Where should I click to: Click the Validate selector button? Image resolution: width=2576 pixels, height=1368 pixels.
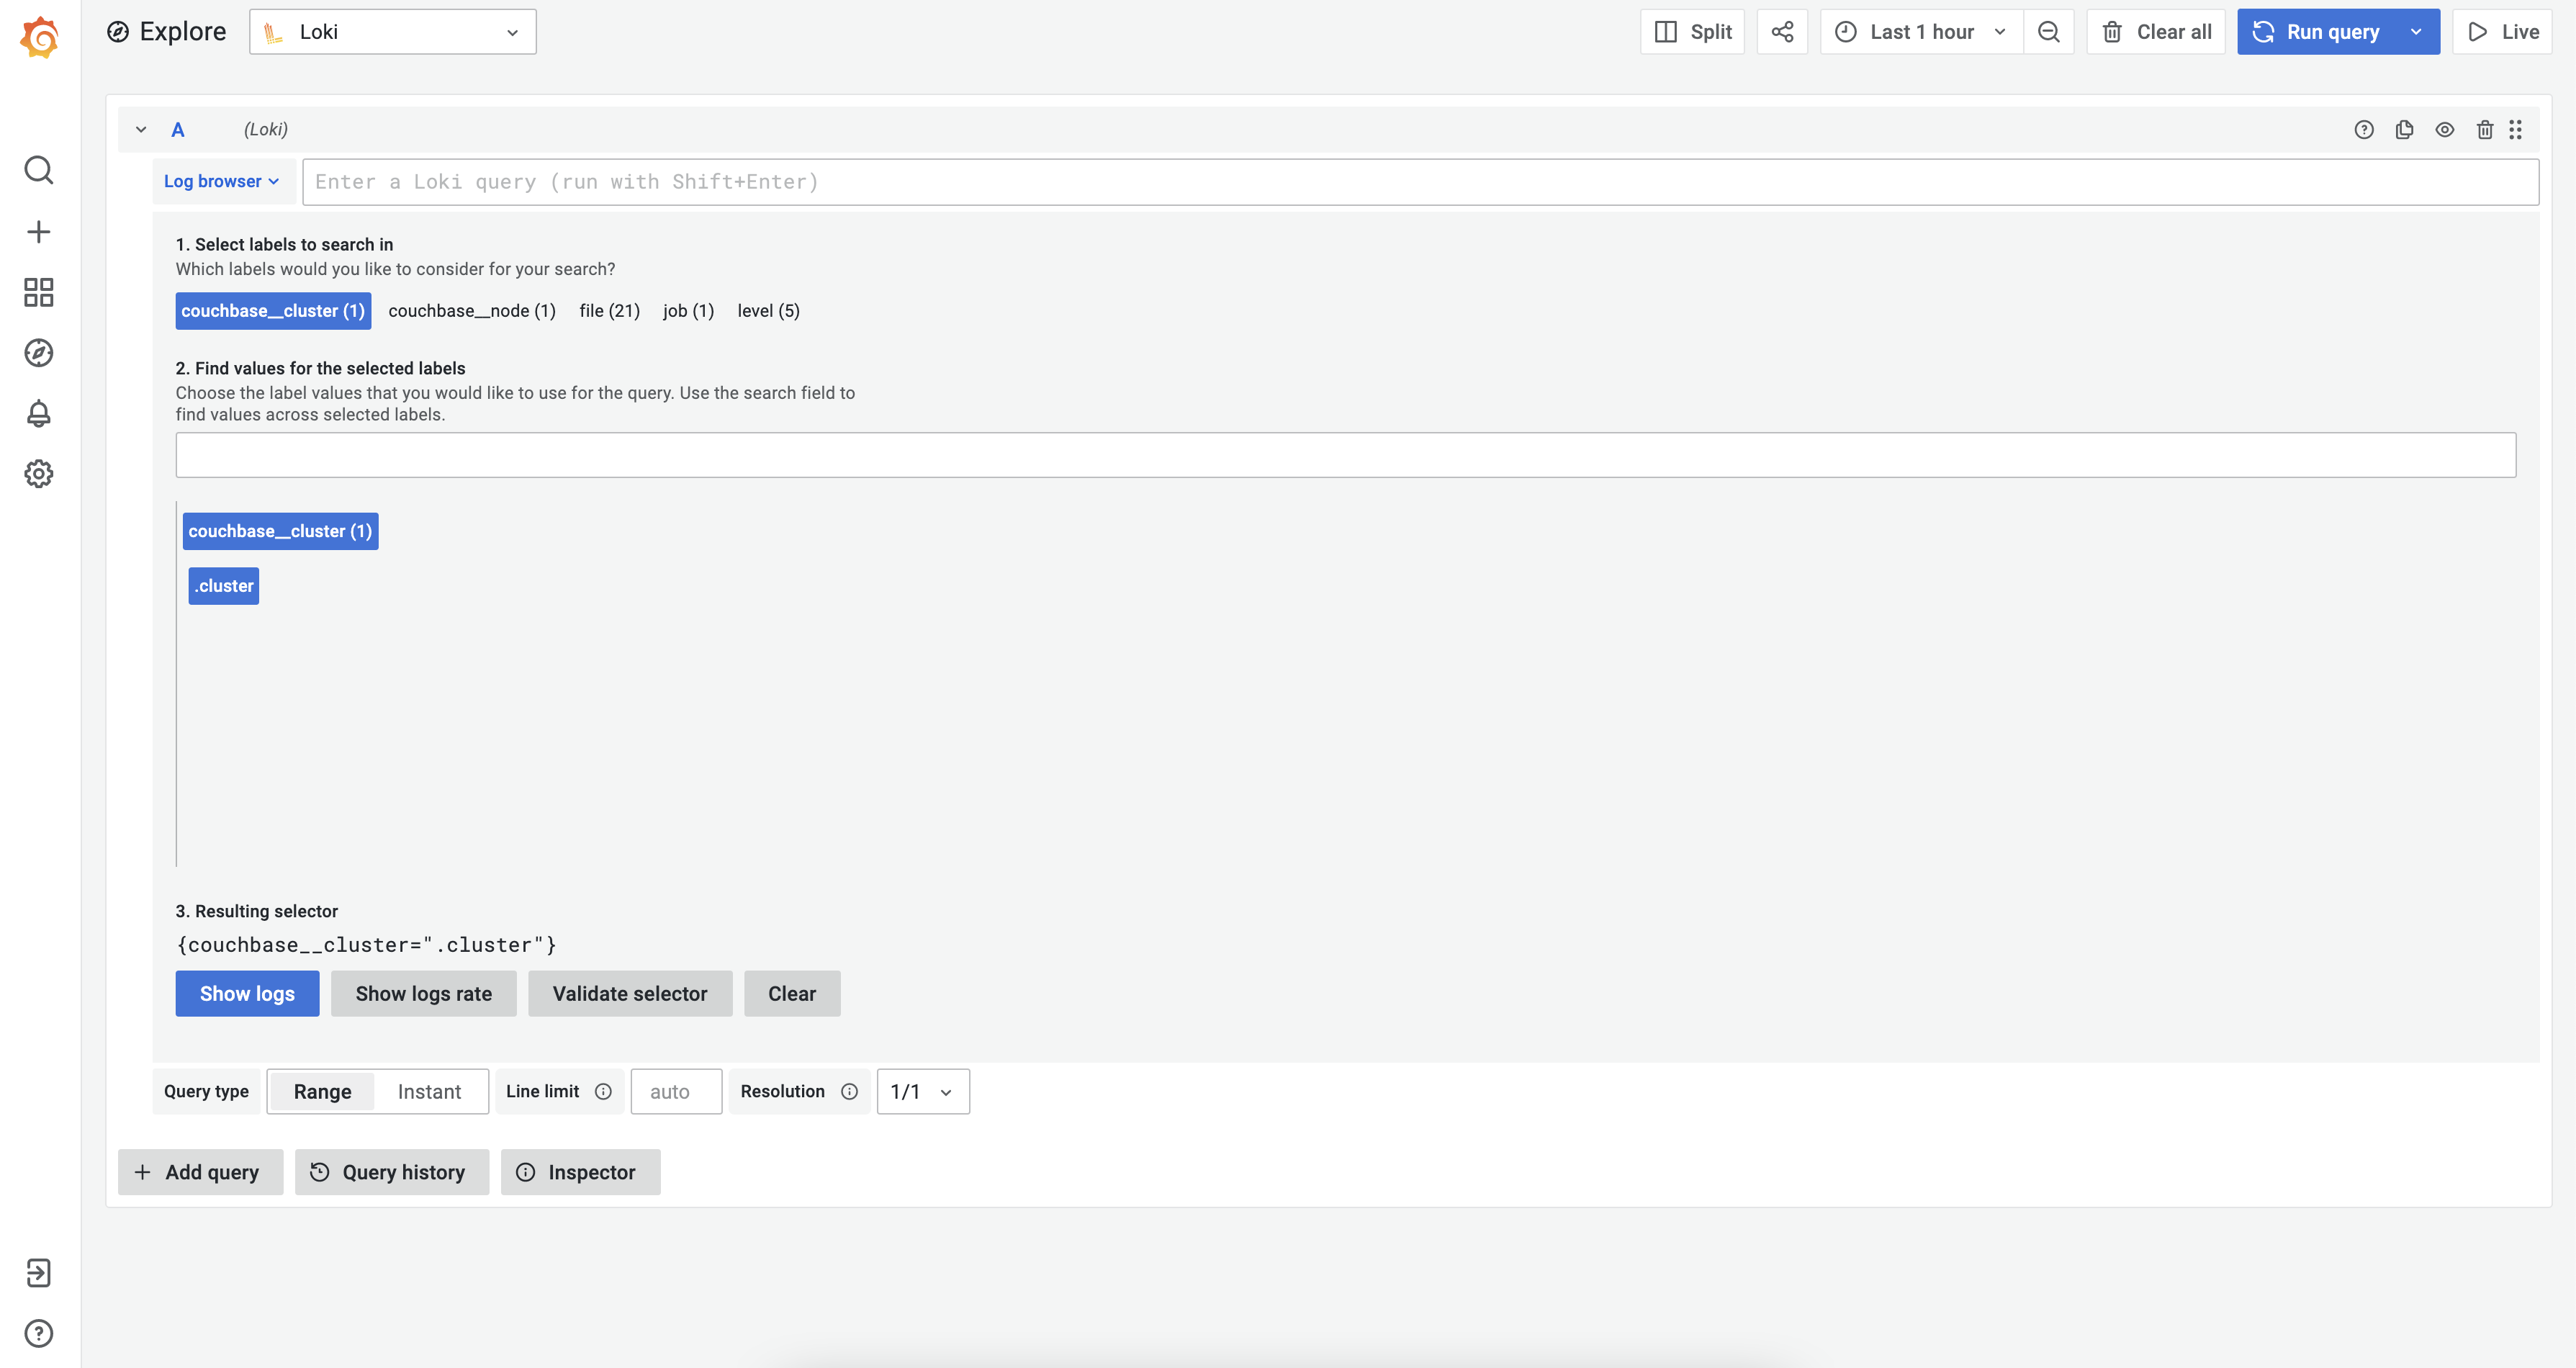630,994
